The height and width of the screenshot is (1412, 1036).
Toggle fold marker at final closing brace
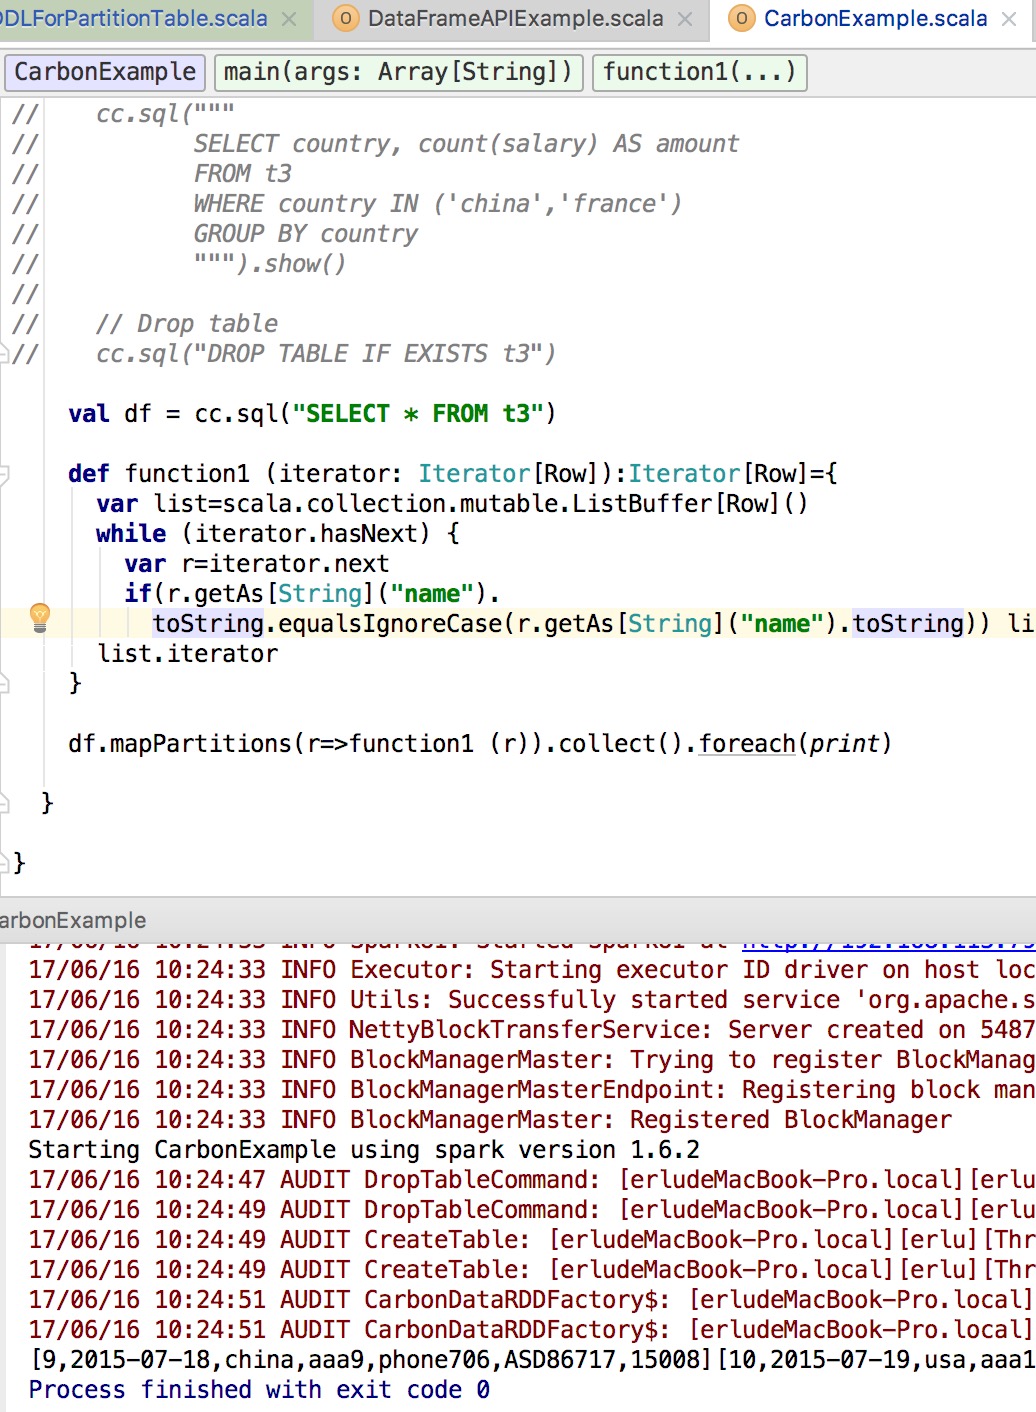[x=4, y=862]
